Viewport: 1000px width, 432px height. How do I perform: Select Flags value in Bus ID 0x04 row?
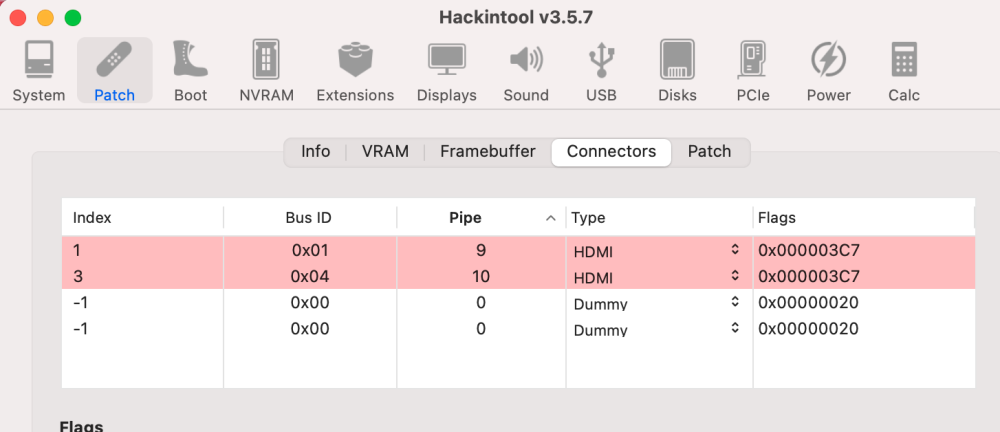[x=809, y=276]
